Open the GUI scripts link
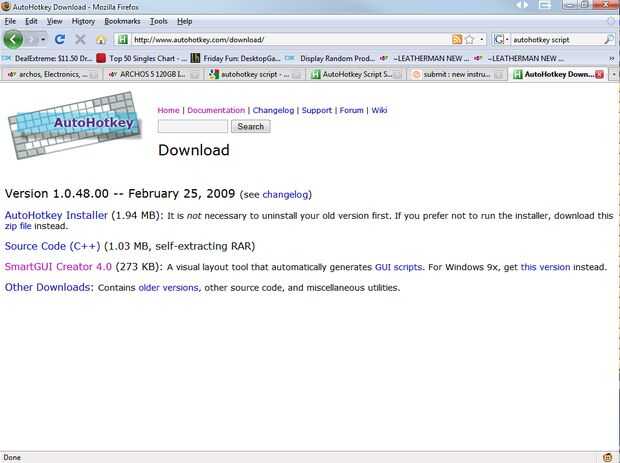Screen dimensions: 620x463 point(398,267)
